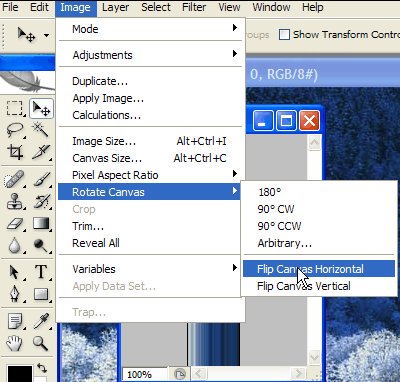Rotate canvas 90° CCW
Image resolution: width=400 pixels, height=382 pixels.
coord(319,226)
